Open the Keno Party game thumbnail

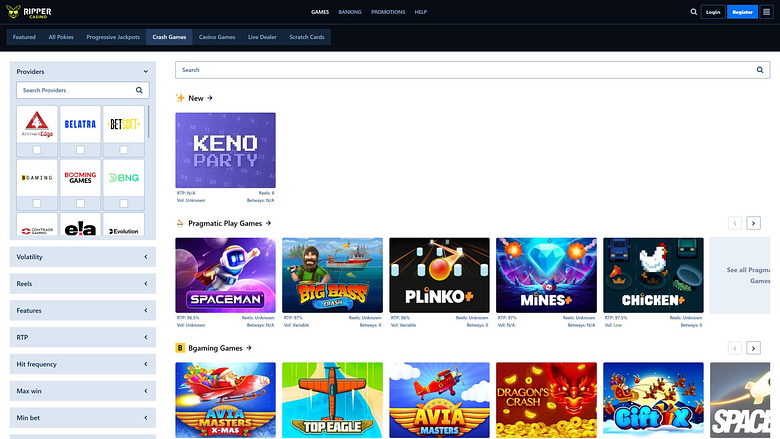(x=225, y=150)
